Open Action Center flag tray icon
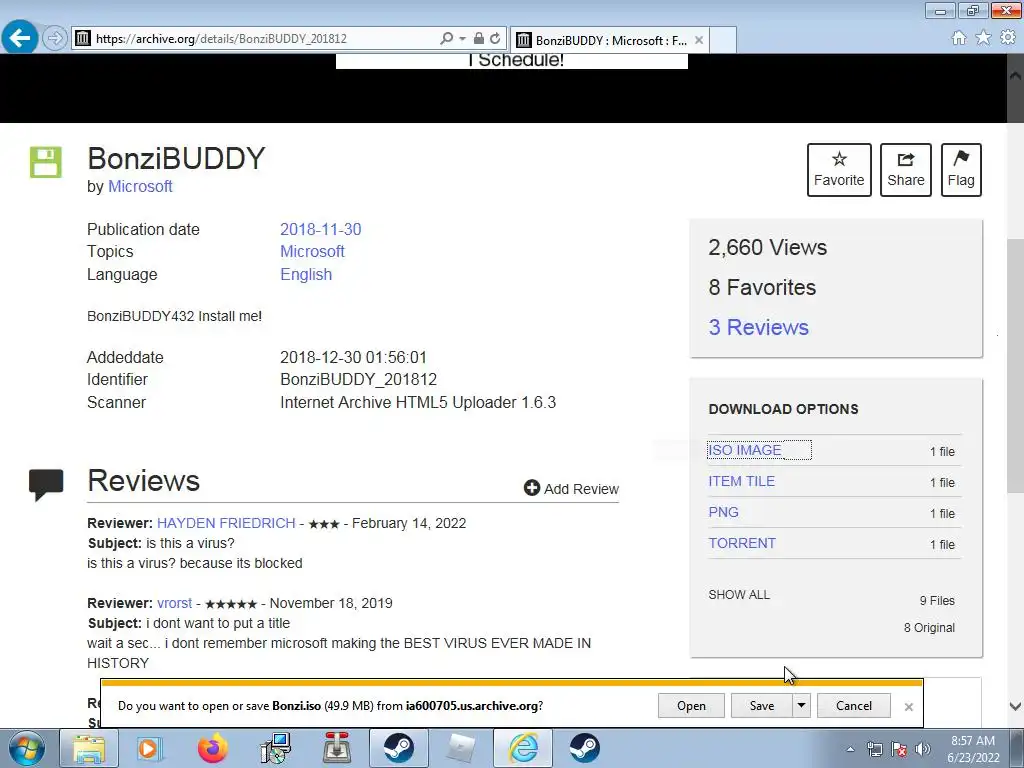 coord(899,749)
